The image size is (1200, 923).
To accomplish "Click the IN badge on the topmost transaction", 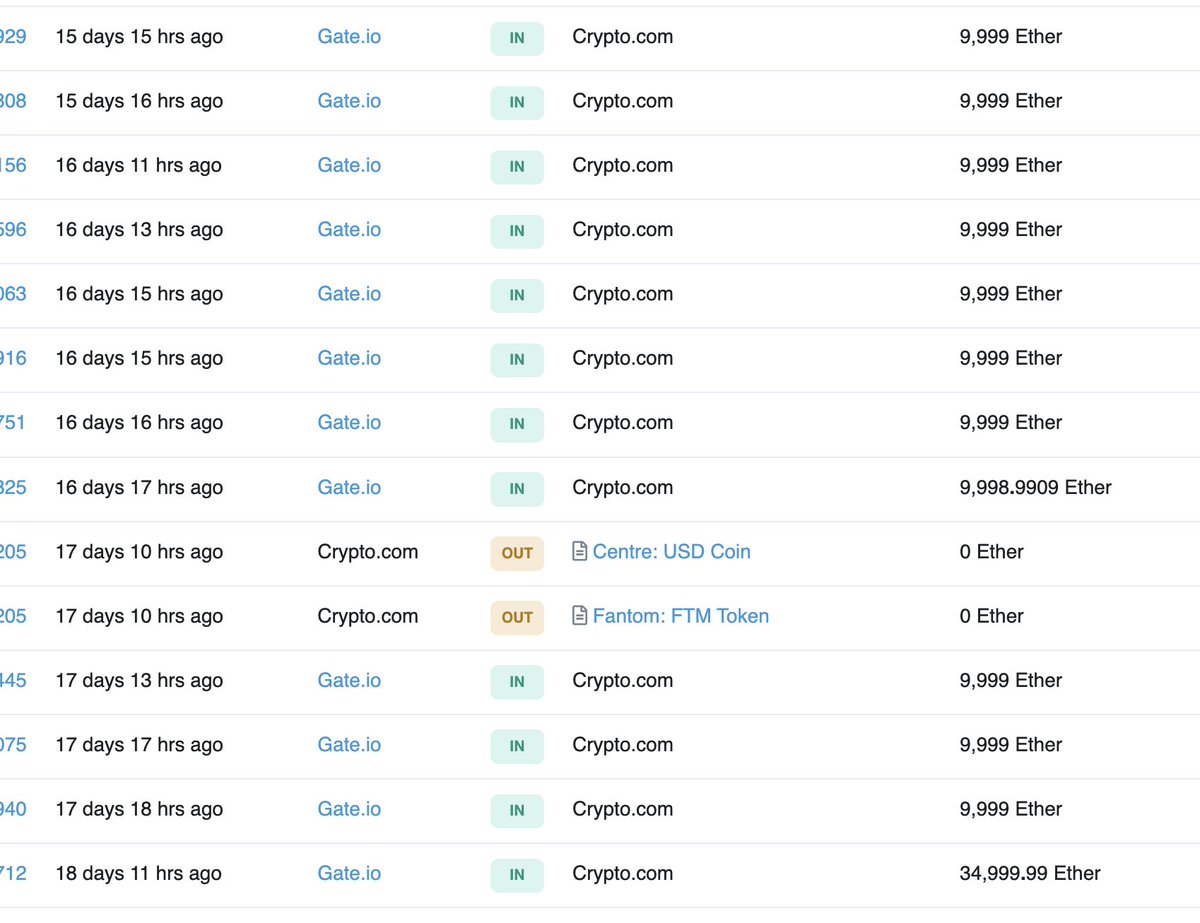I will coord(516,38).
